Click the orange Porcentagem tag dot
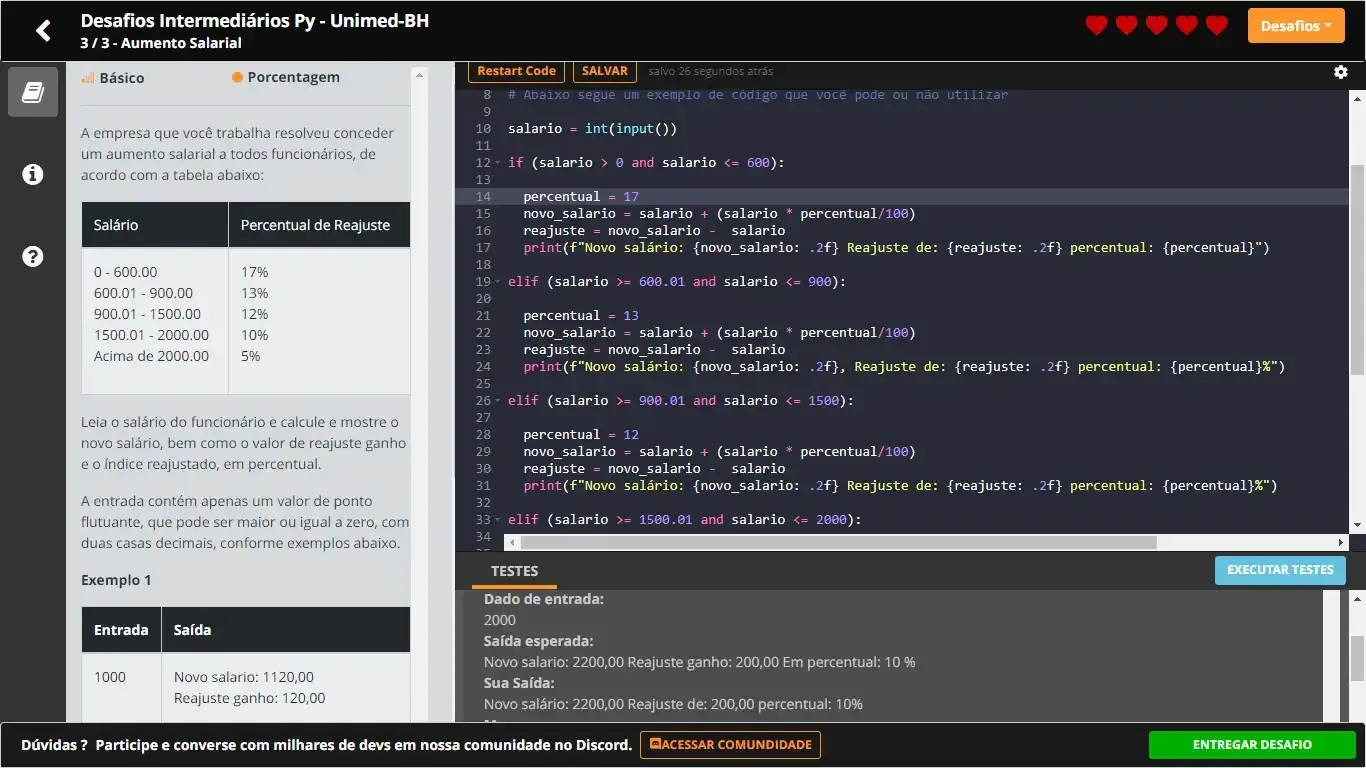This screenshot has width=1366, height=768. coord(237,77)
